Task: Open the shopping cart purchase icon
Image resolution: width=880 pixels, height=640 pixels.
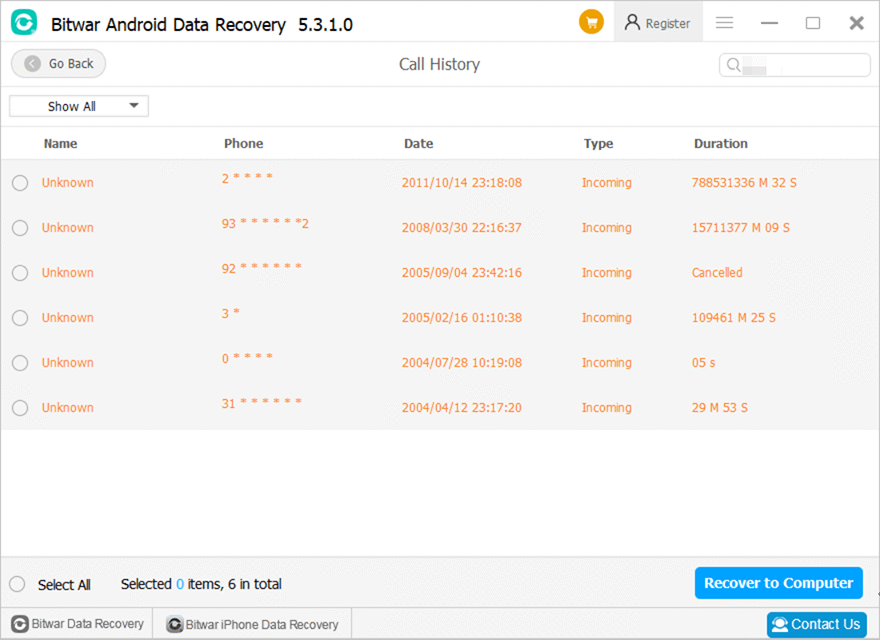Action: [591, 20]
